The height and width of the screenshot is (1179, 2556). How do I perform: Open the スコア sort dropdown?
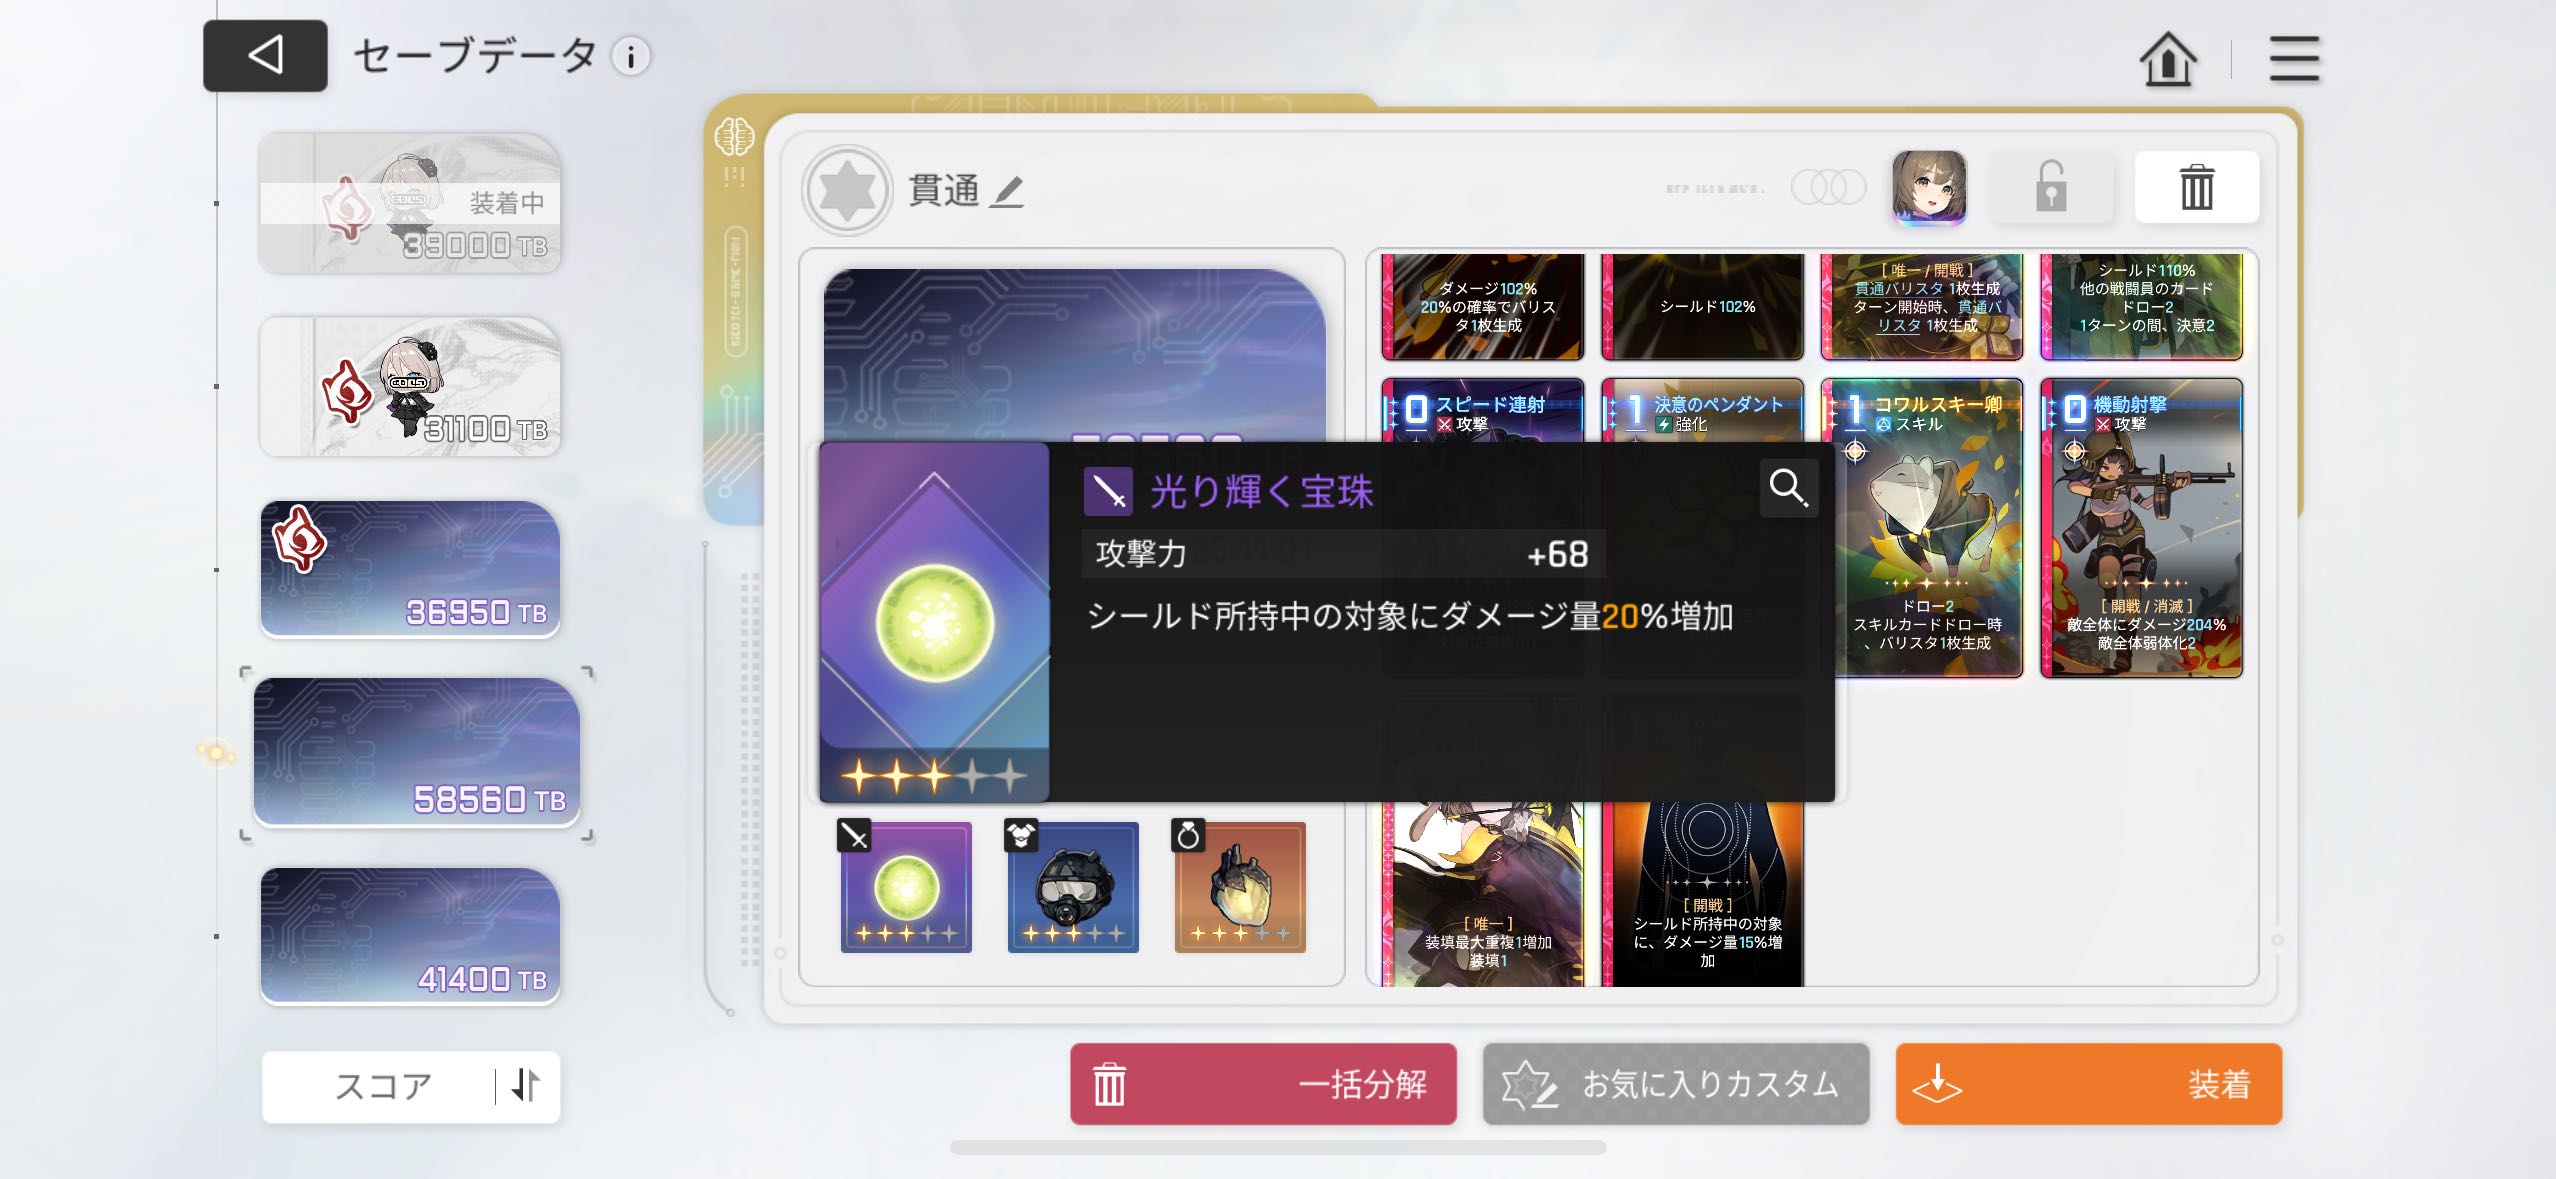pos(383,1086)
